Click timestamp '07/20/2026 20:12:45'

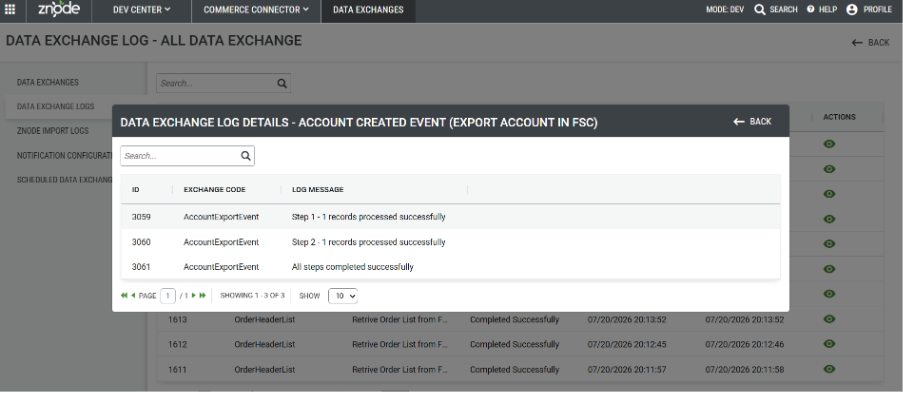point(627,344)
